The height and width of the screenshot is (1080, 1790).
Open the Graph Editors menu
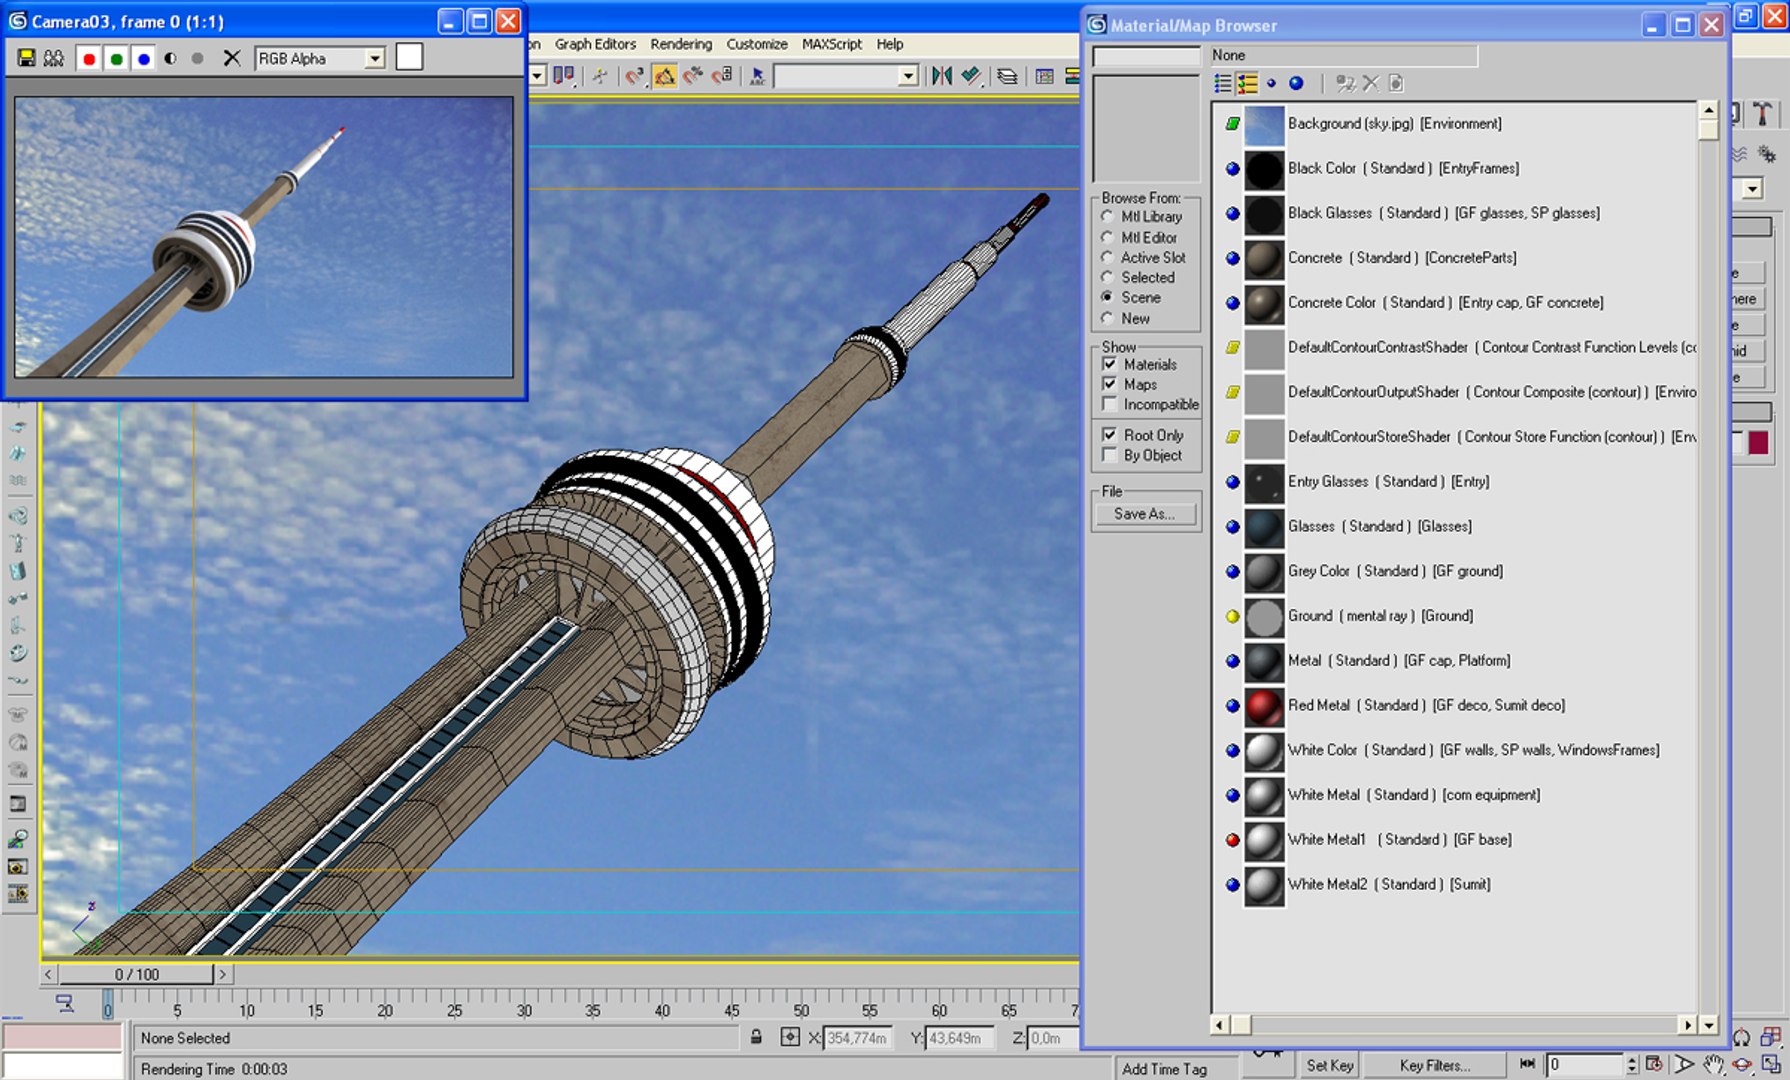tap(595, 44)
